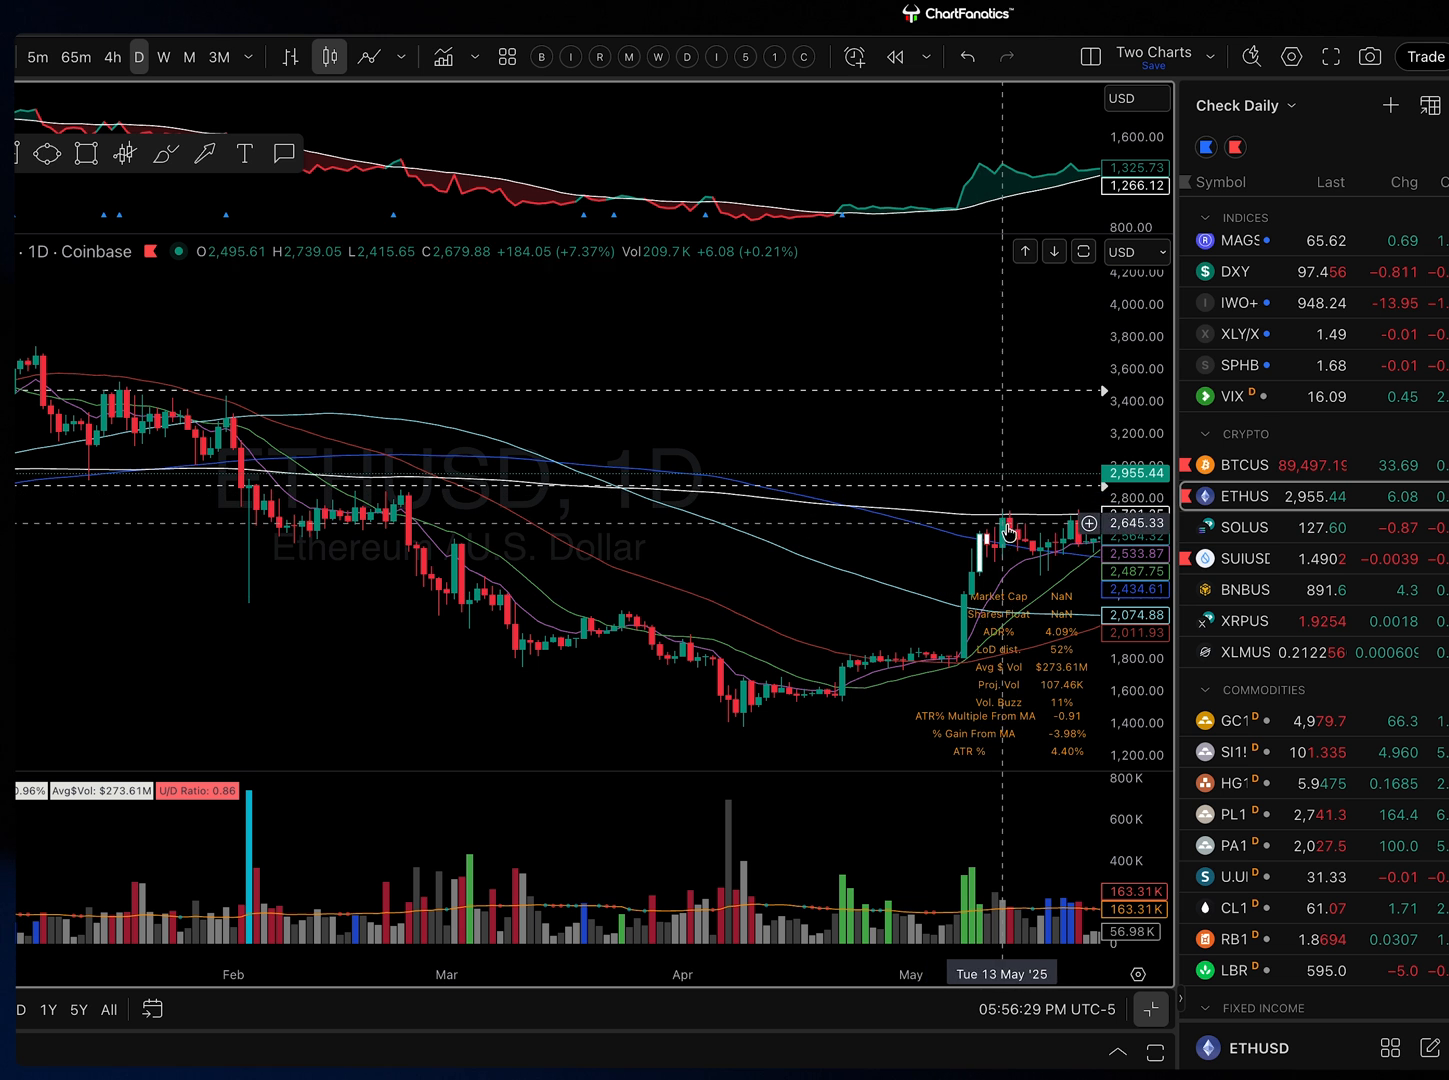Image resolution: width=1449 pixels, height=1080 pixels.
Task: Toggle quick indicator button 5
Action: click(745, 57)
